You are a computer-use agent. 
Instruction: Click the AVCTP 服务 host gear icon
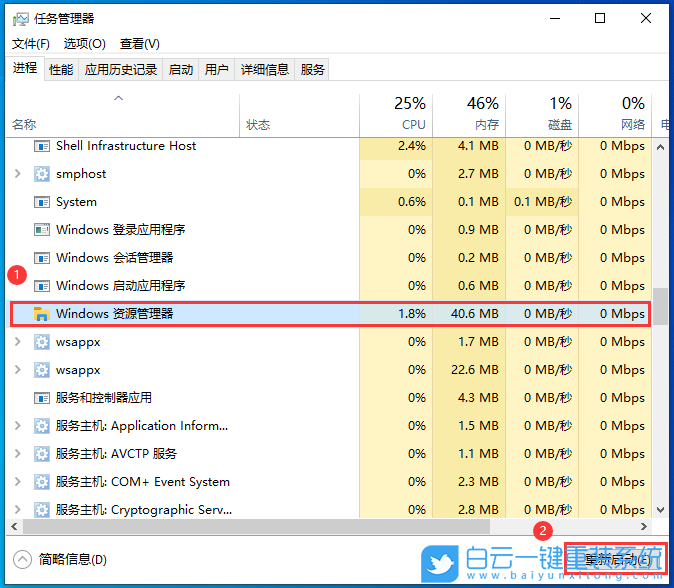coord(42,454)
